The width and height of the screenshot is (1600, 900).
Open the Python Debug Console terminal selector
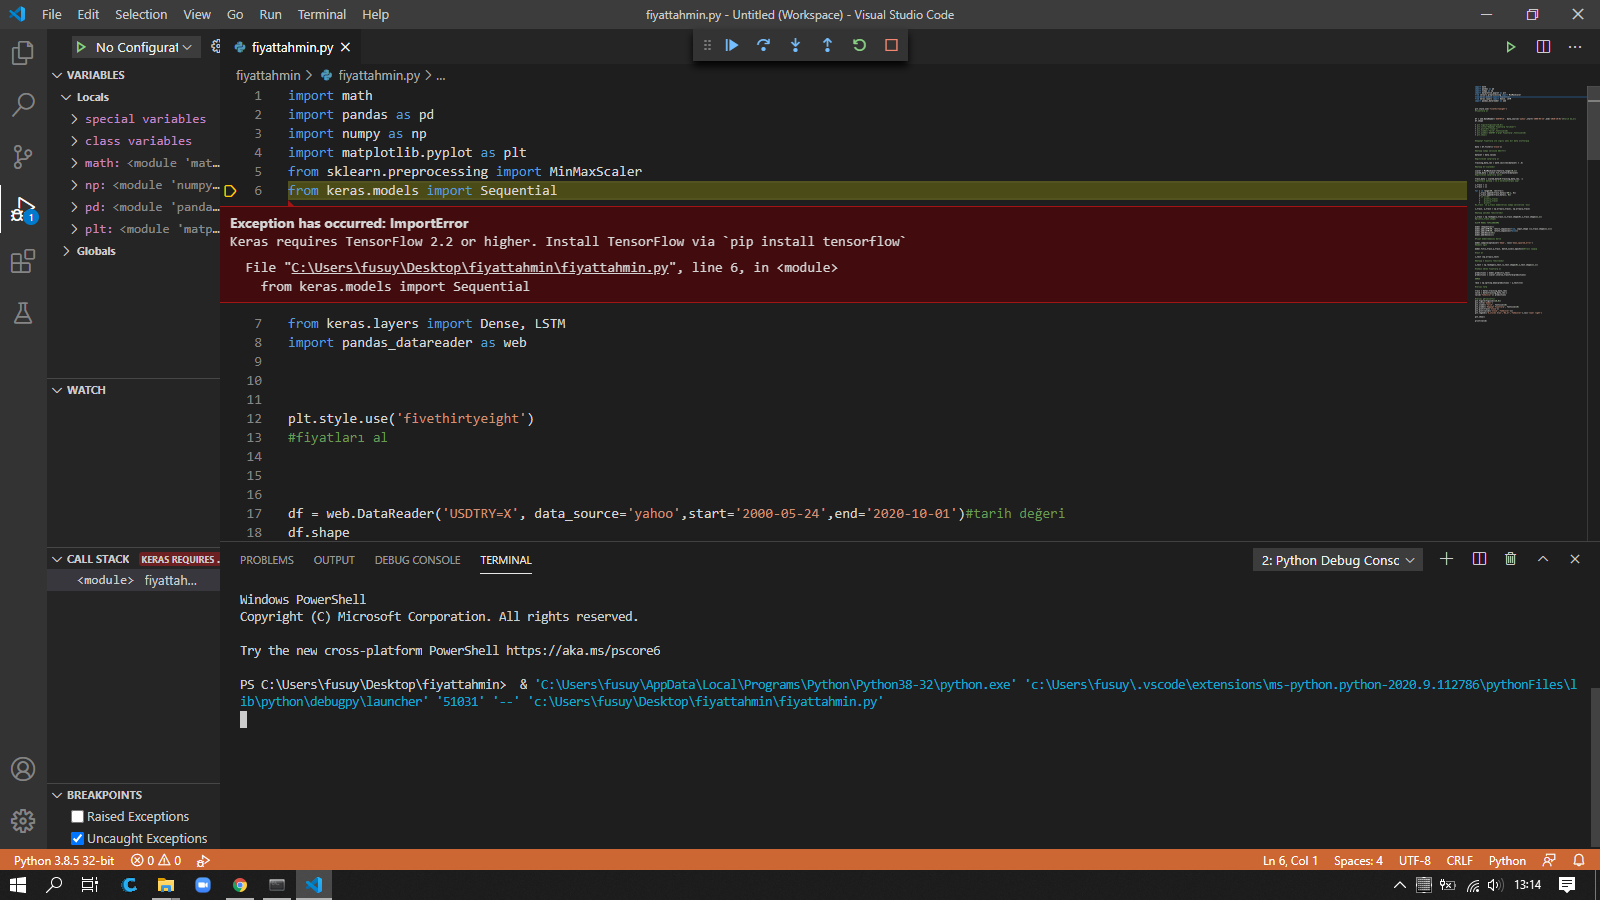(1338, 560)
